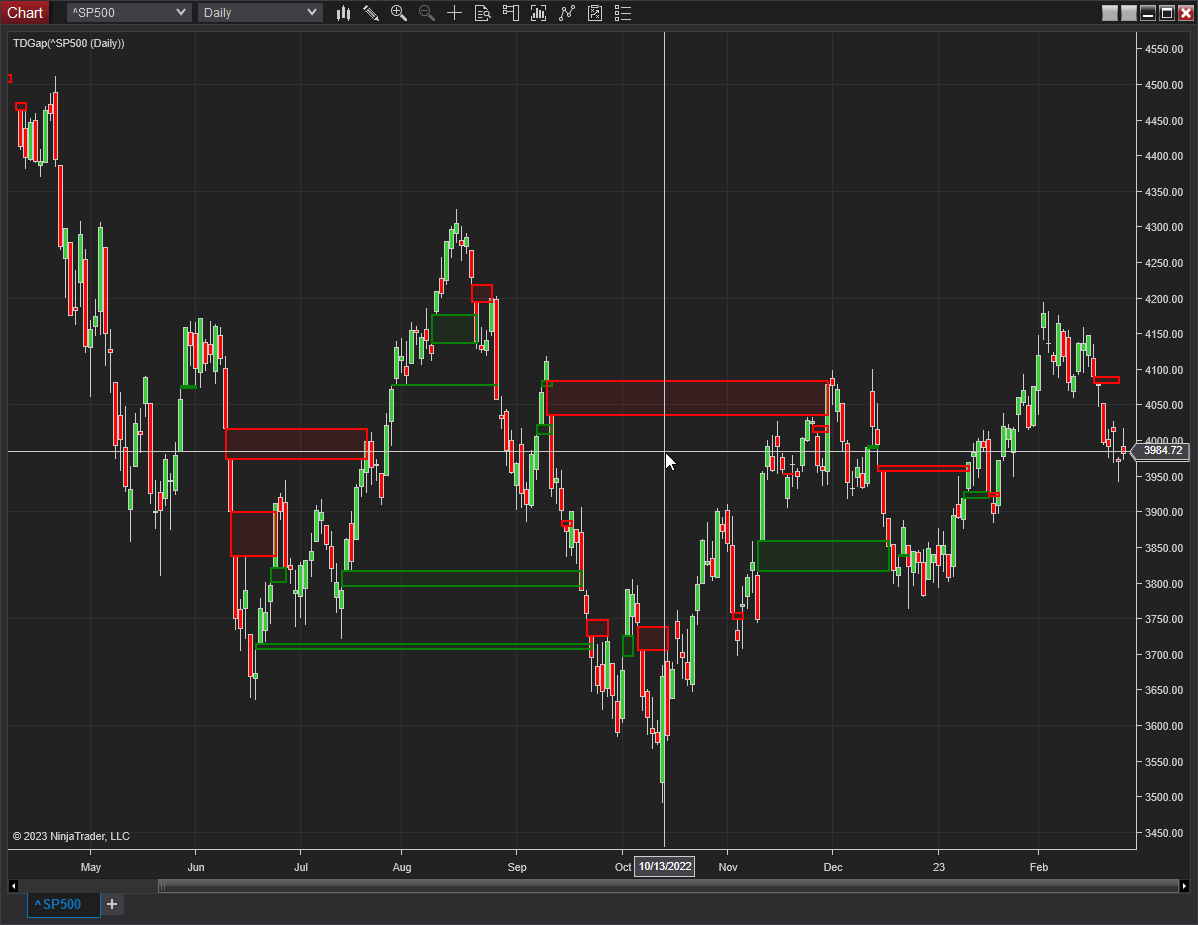Open the Chart Trader panel icon
This screenshot has height=925, width=1198.
pyautogui.click(x=510, y=13)
